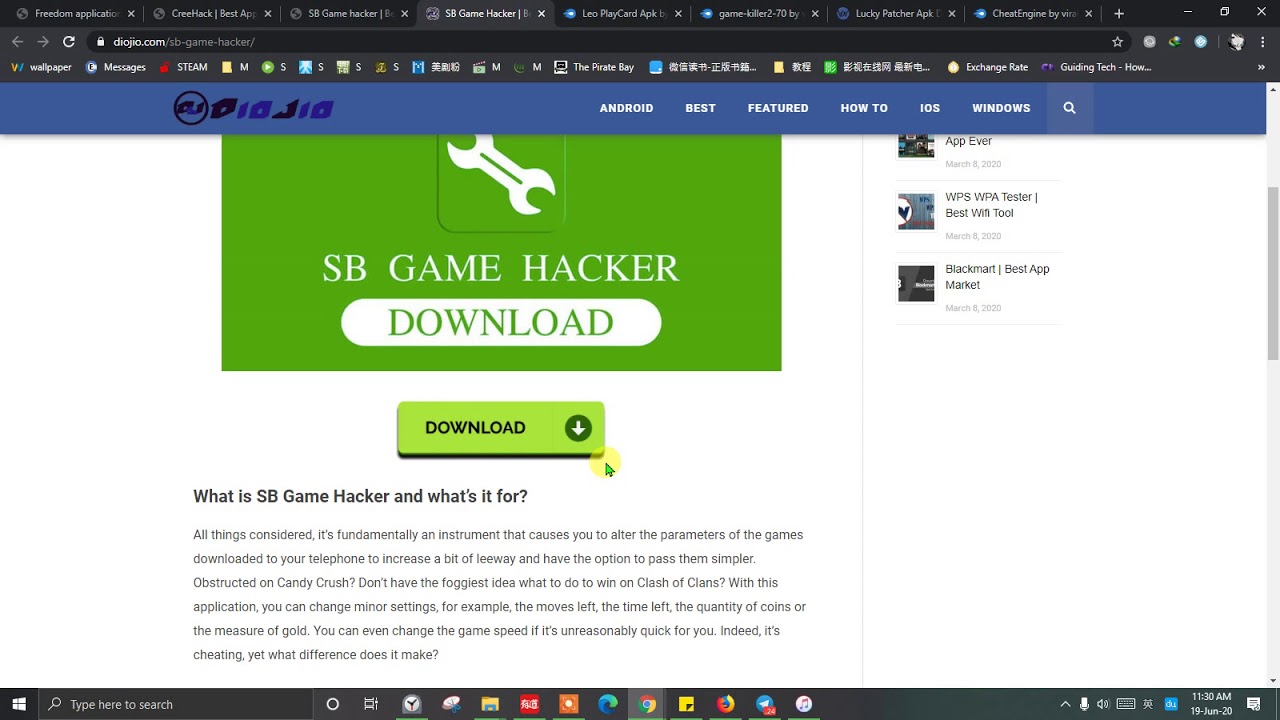The image size is (1280, 720).
Task: Click the taskbar clock showing 11:30 AM
Action: coord(1211,704)
